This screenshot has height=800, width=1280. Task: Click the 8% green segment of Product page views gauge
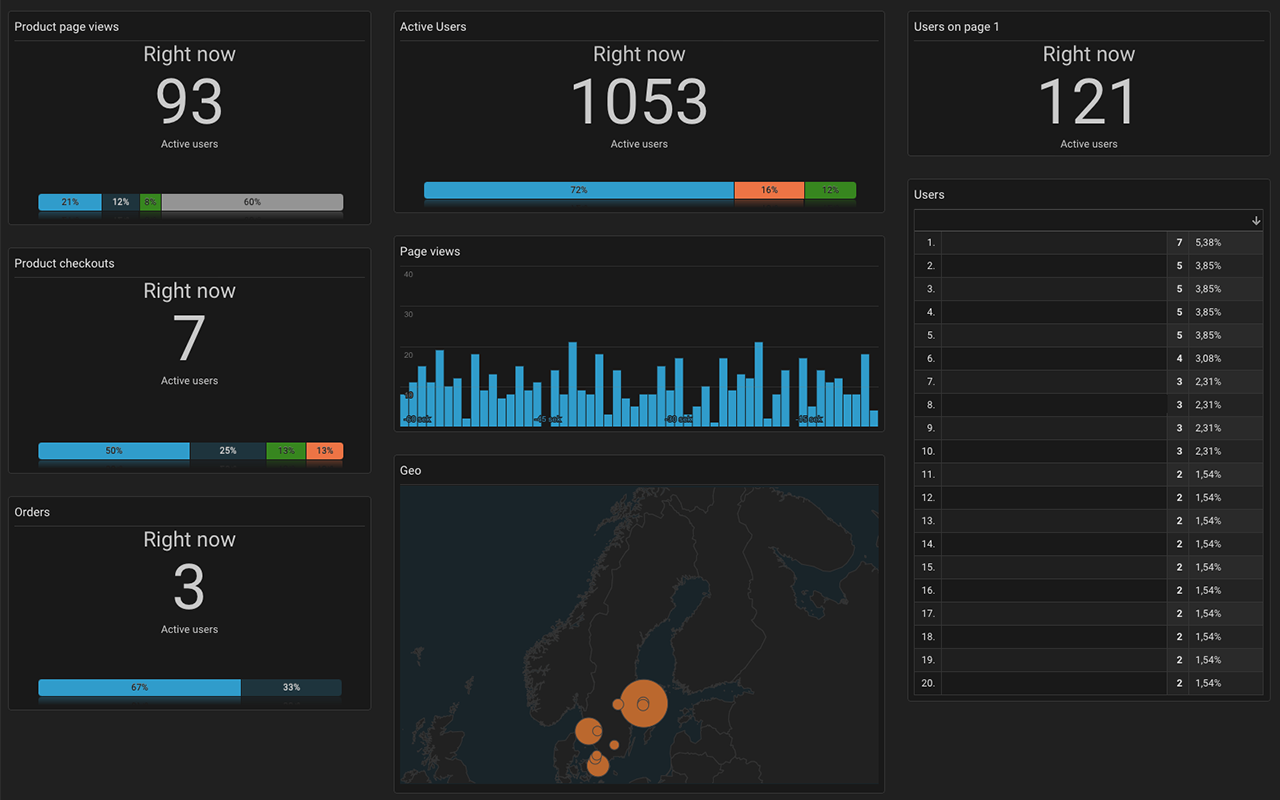pos(150,202)
